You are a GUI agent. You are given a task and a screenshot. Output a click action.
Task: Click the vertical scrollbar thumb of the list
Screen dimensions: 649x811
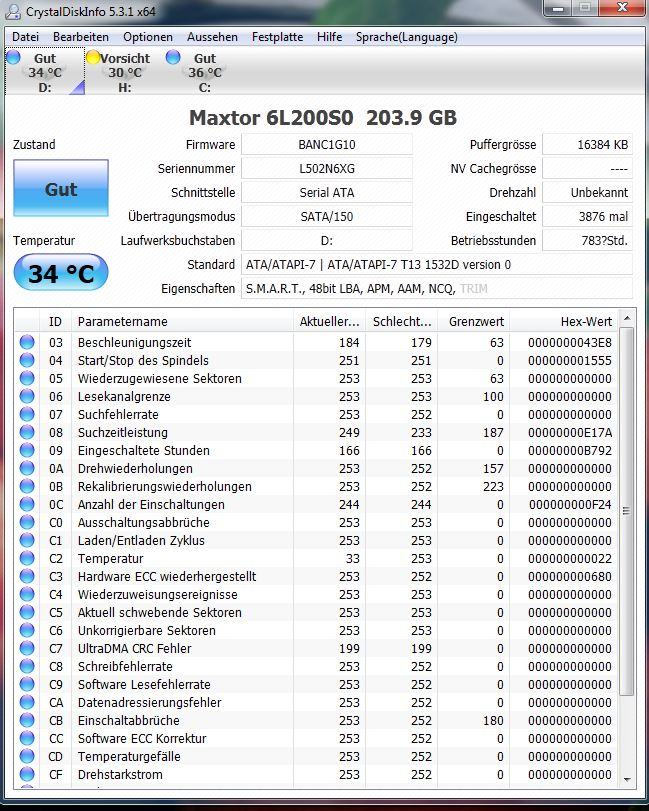pyautogui.click(x=626, y=511)
